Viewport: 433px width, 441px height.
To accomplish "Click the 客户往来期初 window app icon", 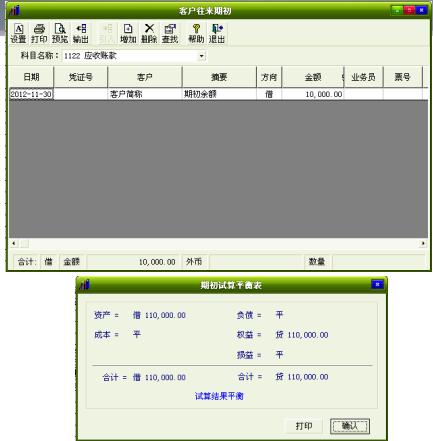I will (15, 11).
